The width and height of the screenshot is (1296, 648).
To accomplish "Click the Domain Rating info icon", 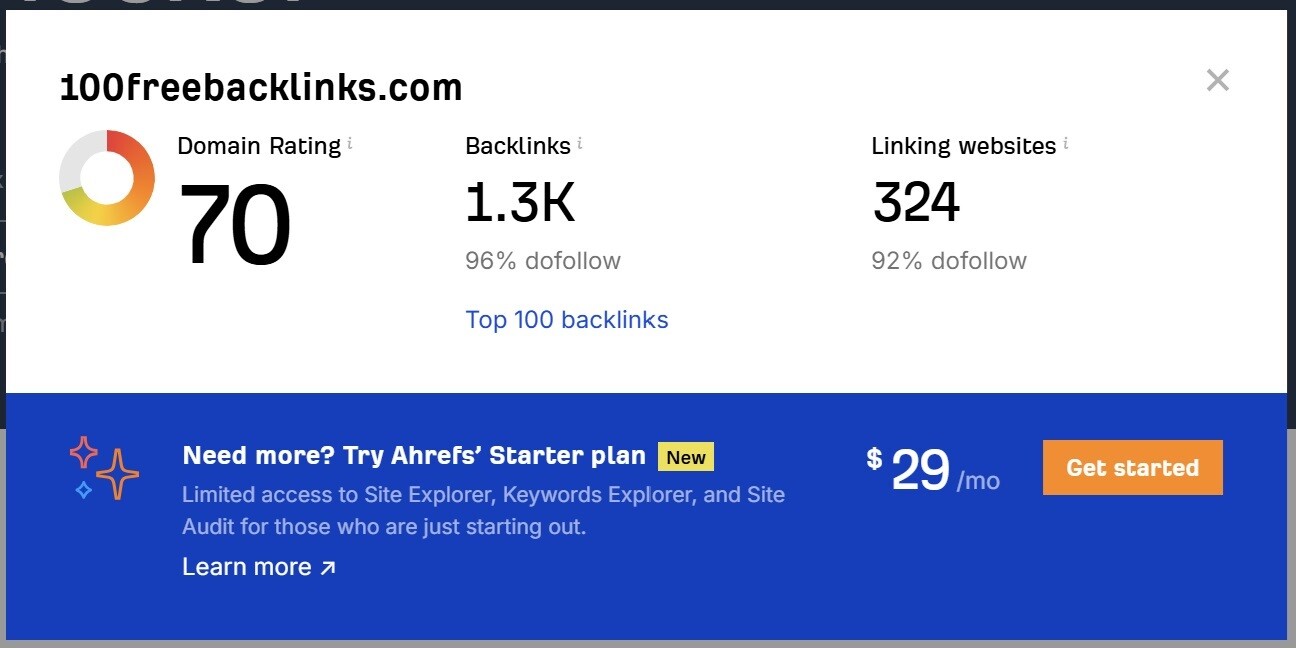I will 350,144.
